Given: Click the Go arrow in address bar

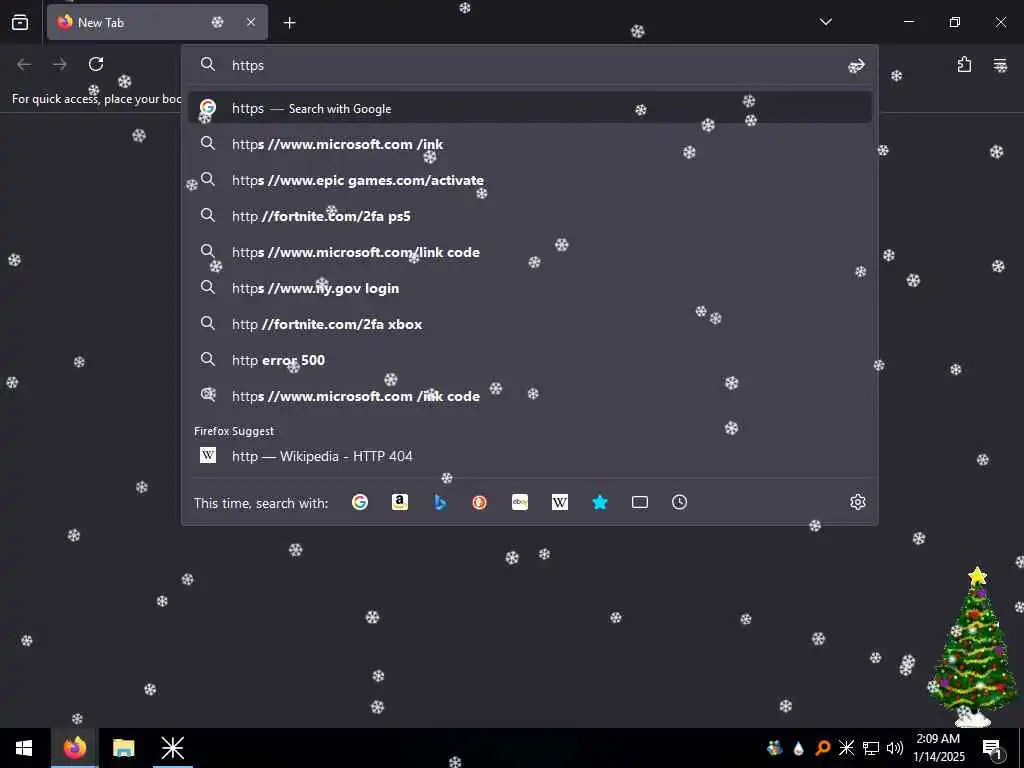Looking at the screenshot, I should point(857,65).
